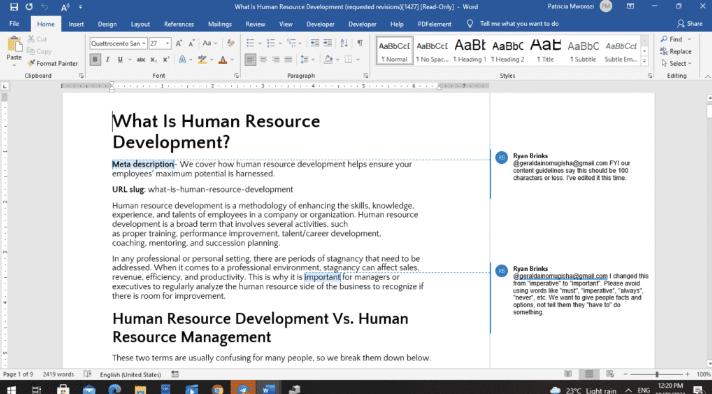This screenshot has height=394, width=712.
Task: Apply bulleted list
Action: (250, 43)
